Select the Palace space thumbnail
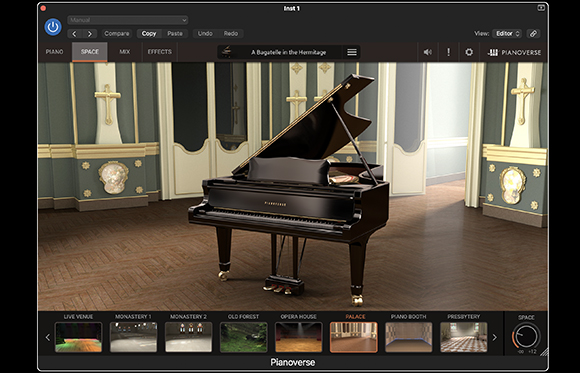 [354, 337]
